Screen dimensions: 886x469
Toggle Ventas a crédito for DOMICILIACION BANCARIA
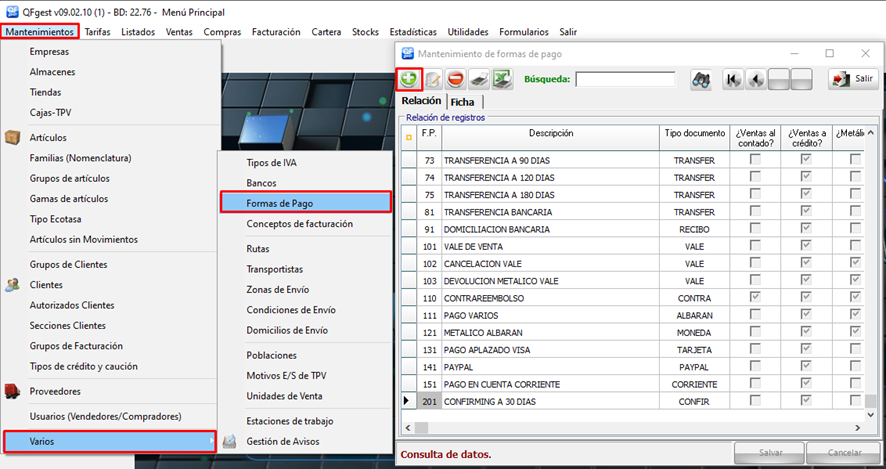coord(806,229)
